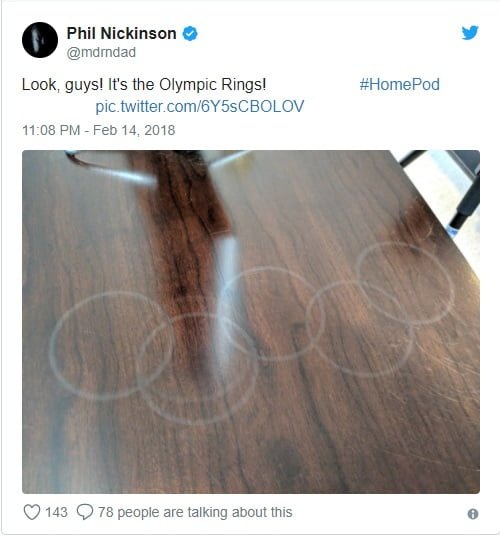Click the rightmost white ring in the photo
This screenshot has width=500, height=537.
tap(405, 283)
